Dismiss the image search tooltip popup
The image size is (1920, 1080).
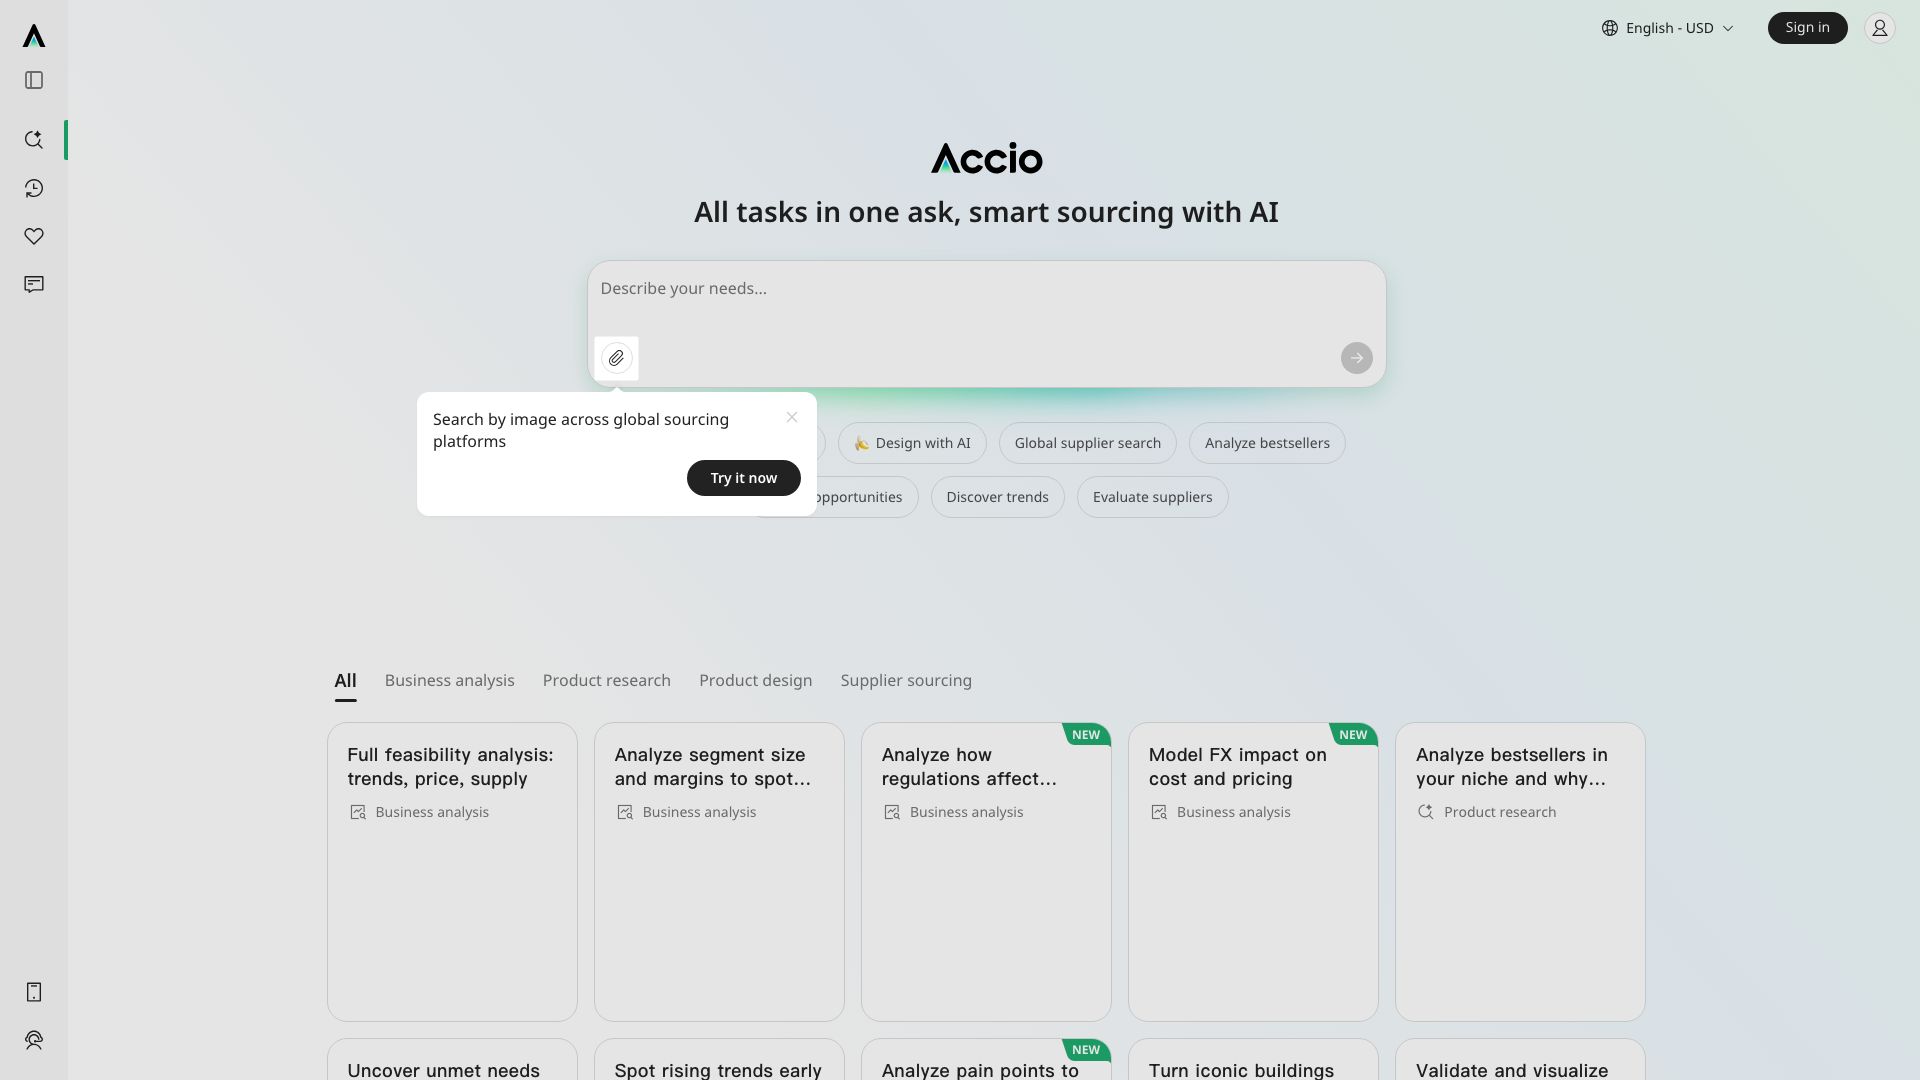(791, 417)
